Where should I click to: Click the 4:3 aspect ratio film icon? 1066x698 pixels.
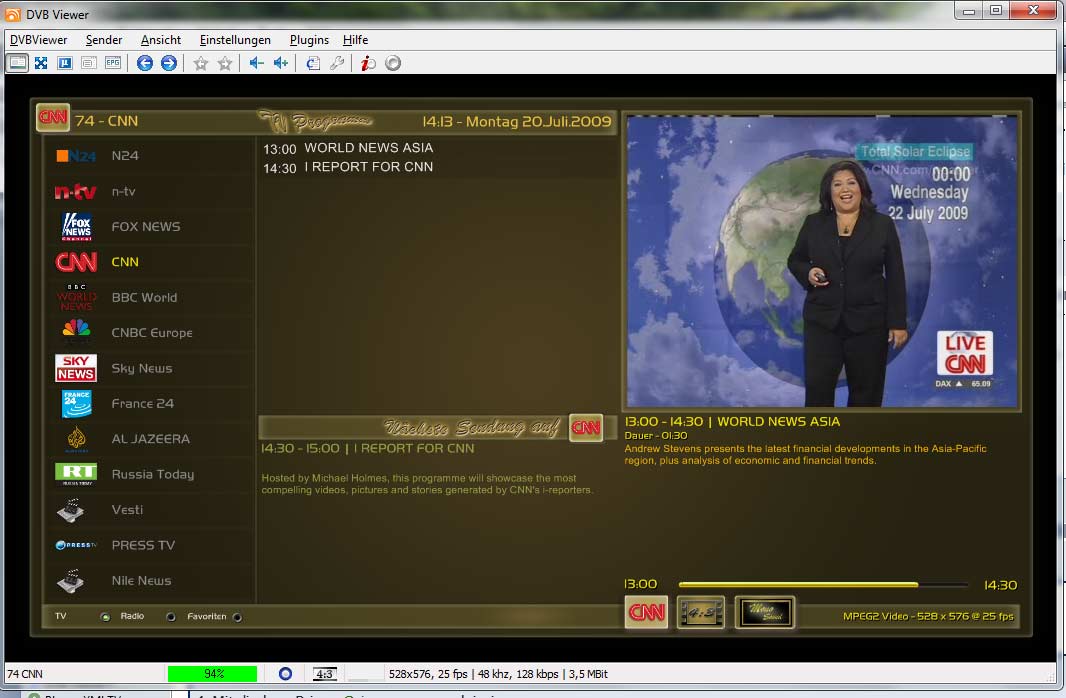coord(700,613)
